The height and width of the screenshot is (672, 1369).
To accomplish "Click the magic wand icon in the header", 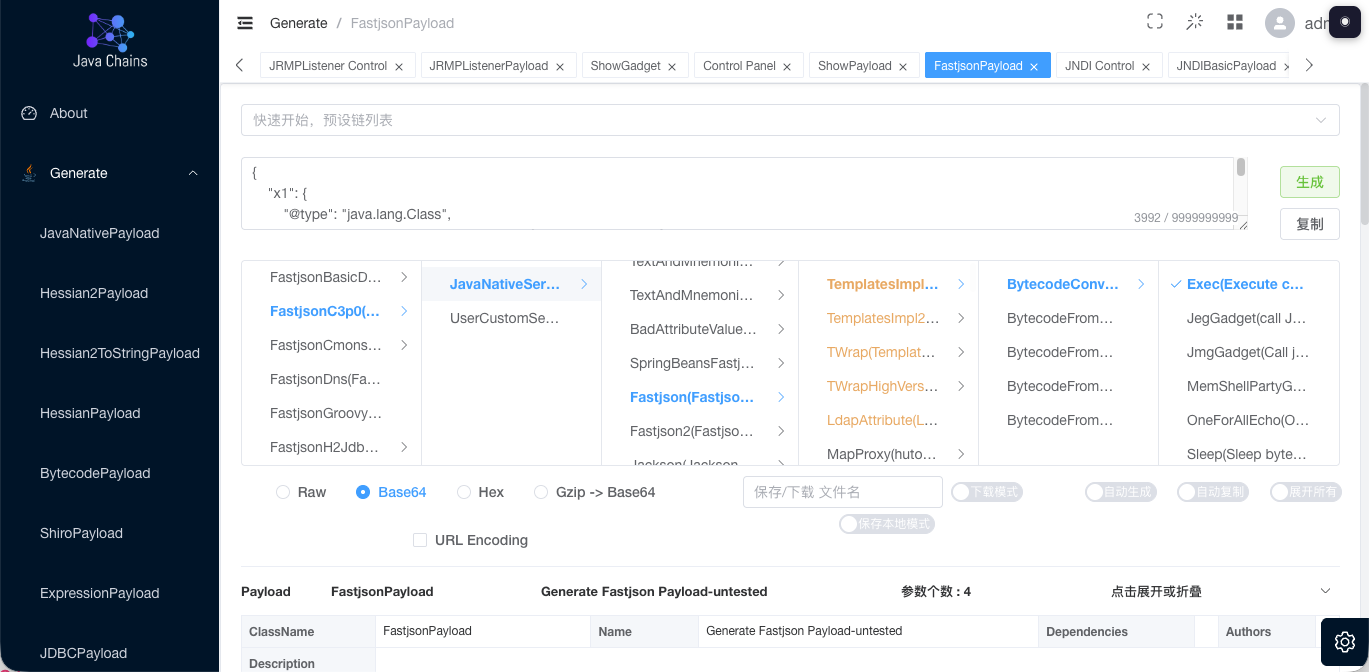I will [x=1195, y=22].
